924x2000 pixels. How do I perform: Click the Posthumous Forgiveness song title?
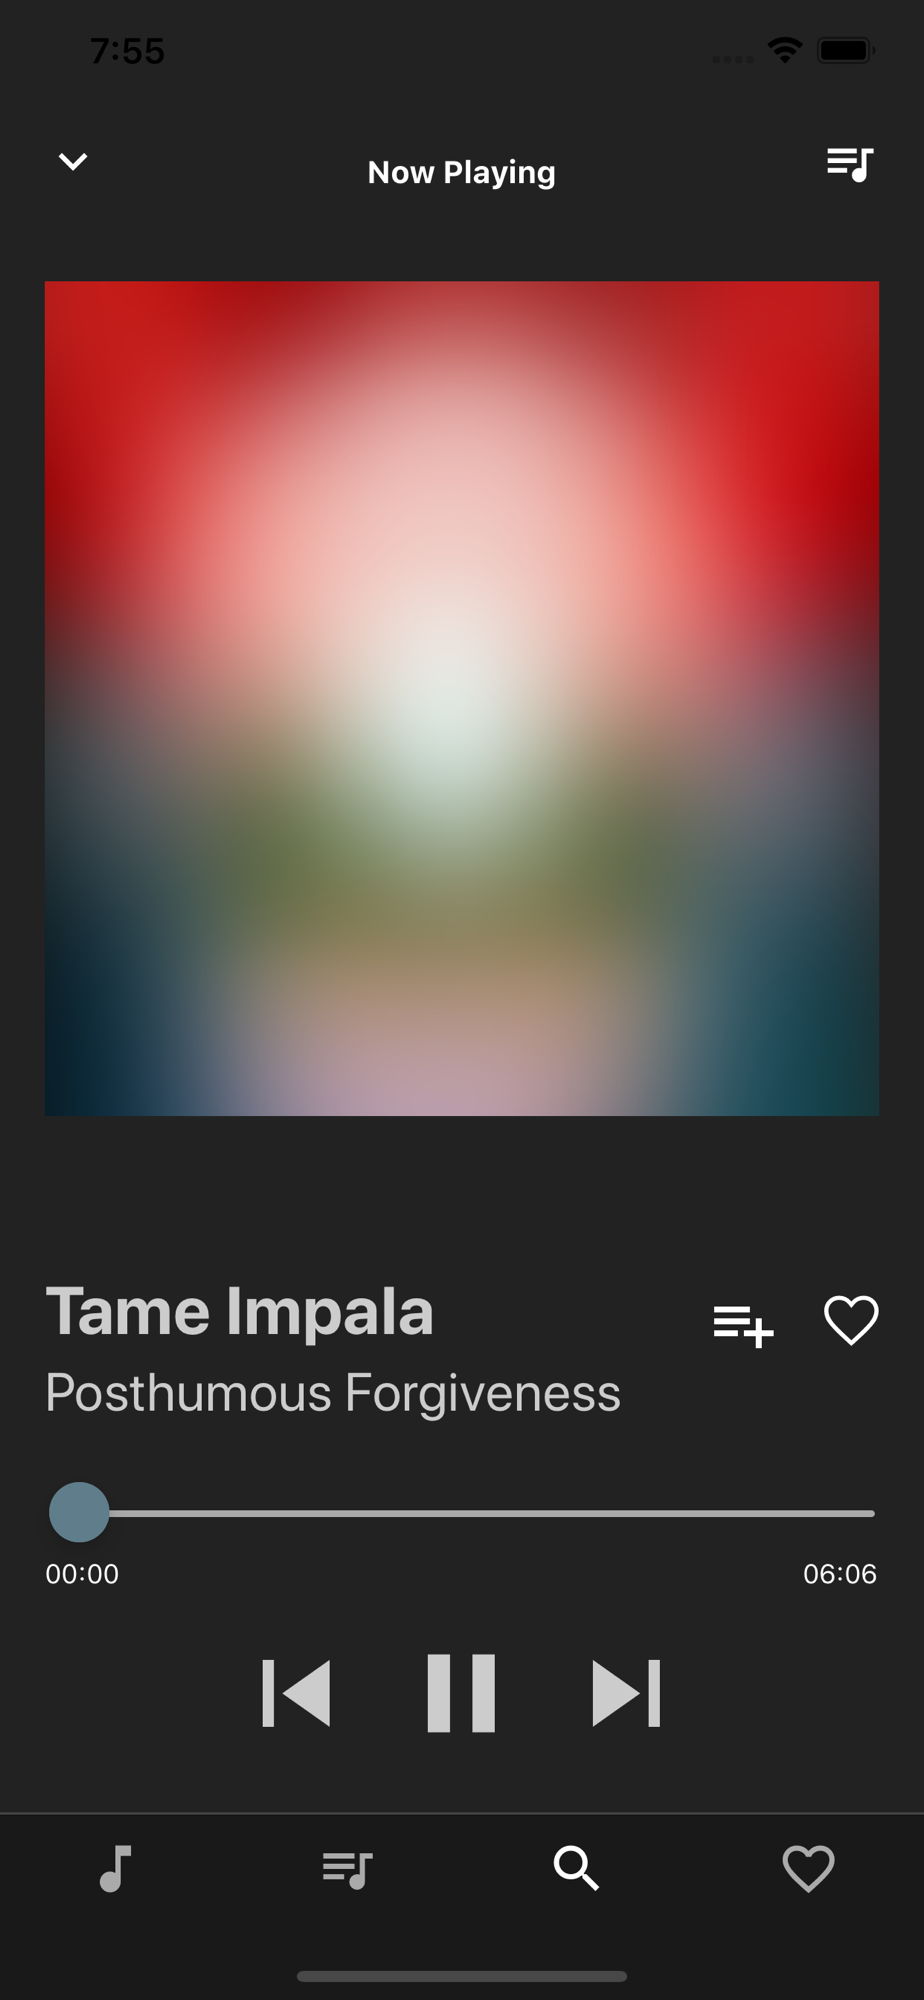(333, 1393)
